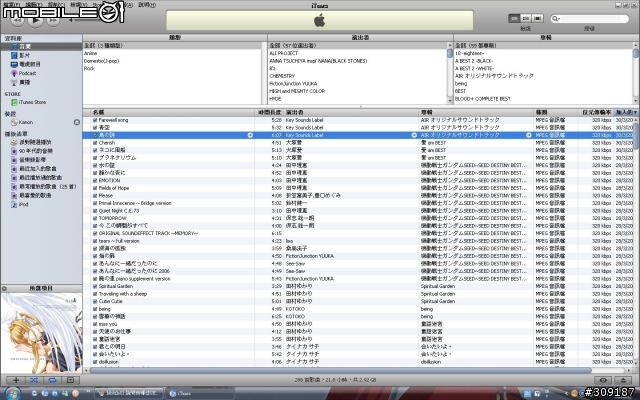Eject the Kanon device
The height and width of the screenshot is (400, 640).
click(76, 122)
